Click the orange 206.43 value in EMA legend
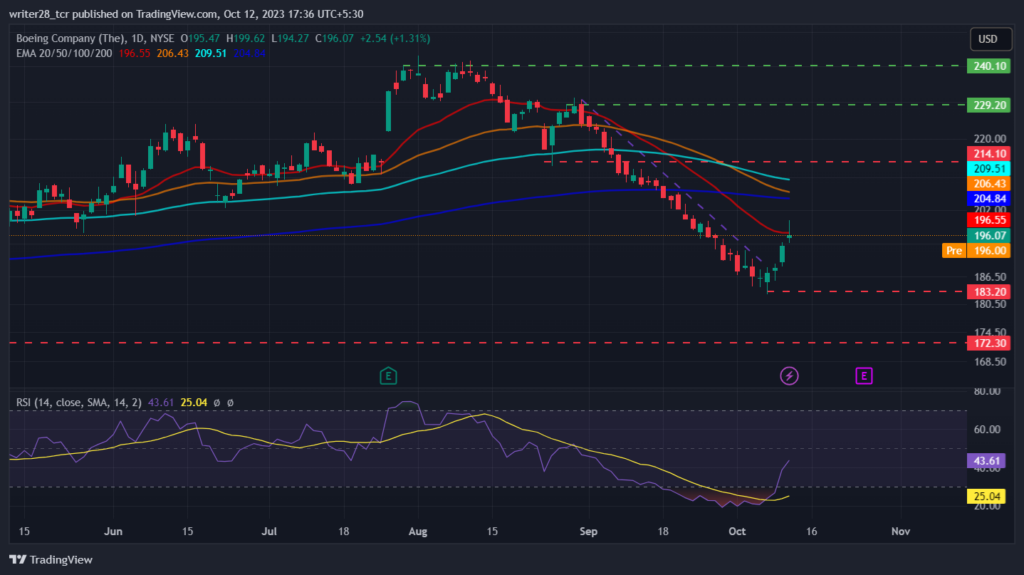Image resolution: width=1024 pixels, height=575 pixels. pyautogui.click(x=172, y=53)
